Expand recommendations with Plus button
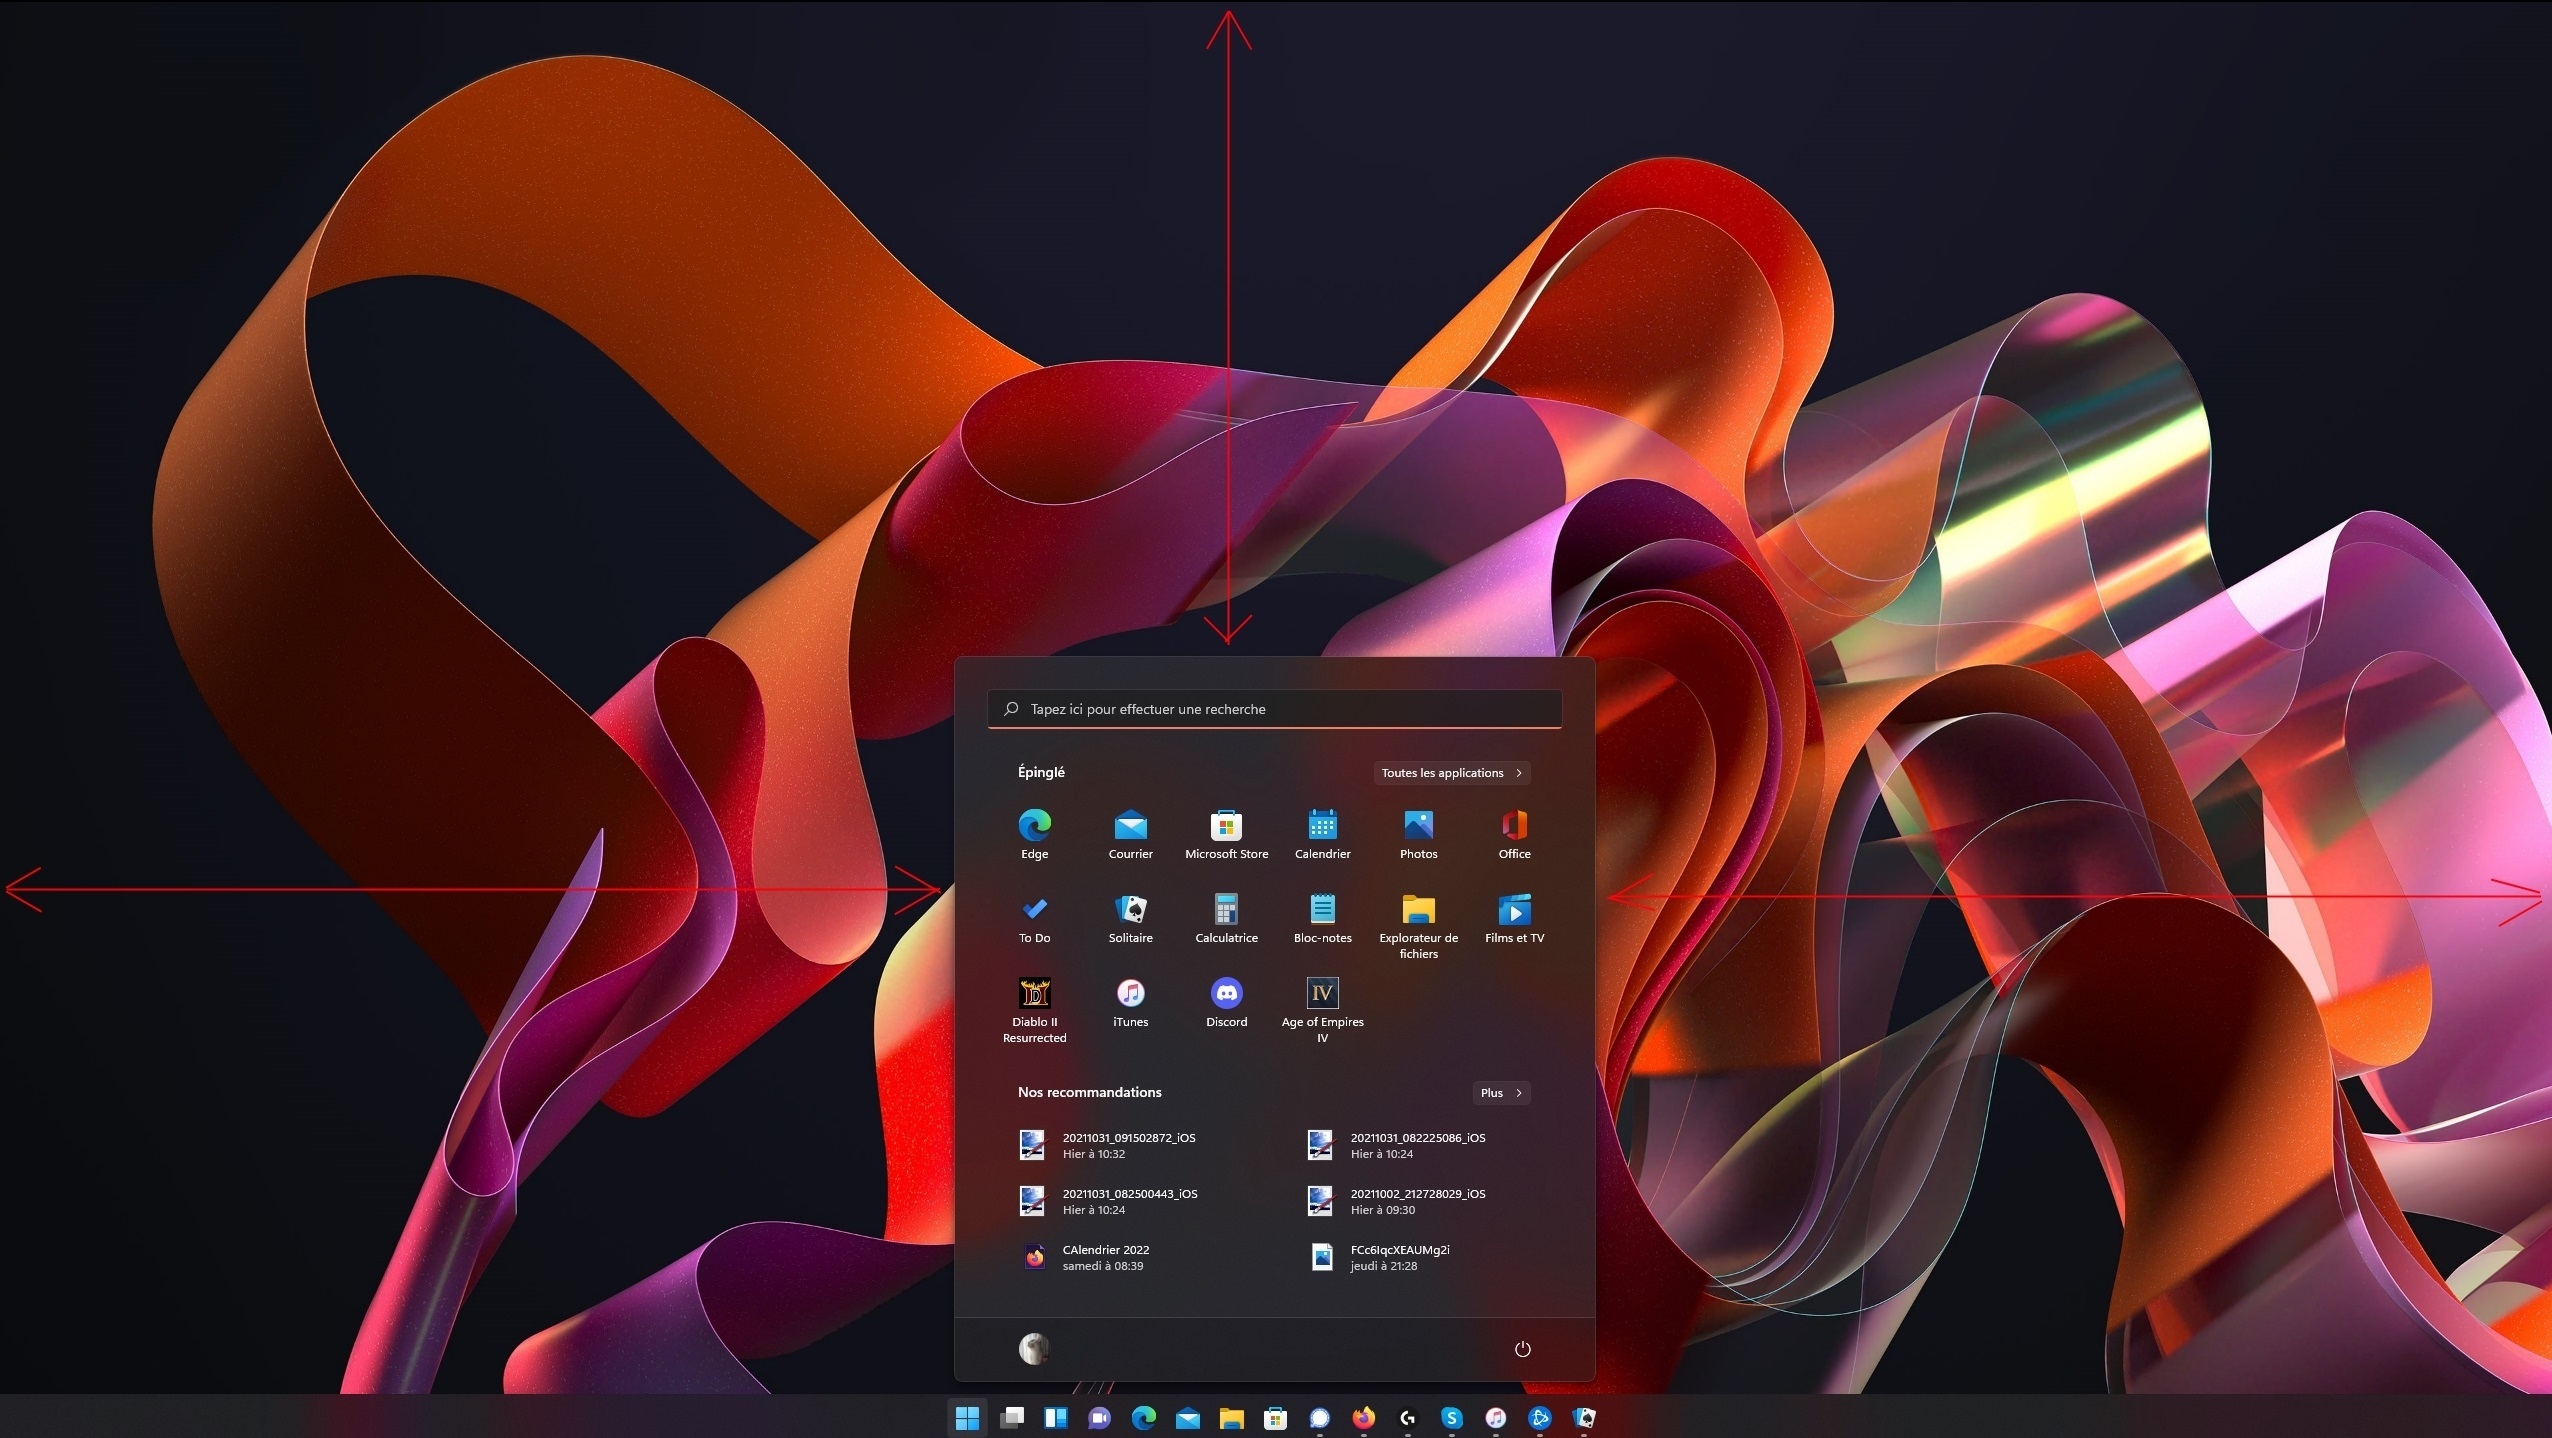 tap(1501, 1093)
